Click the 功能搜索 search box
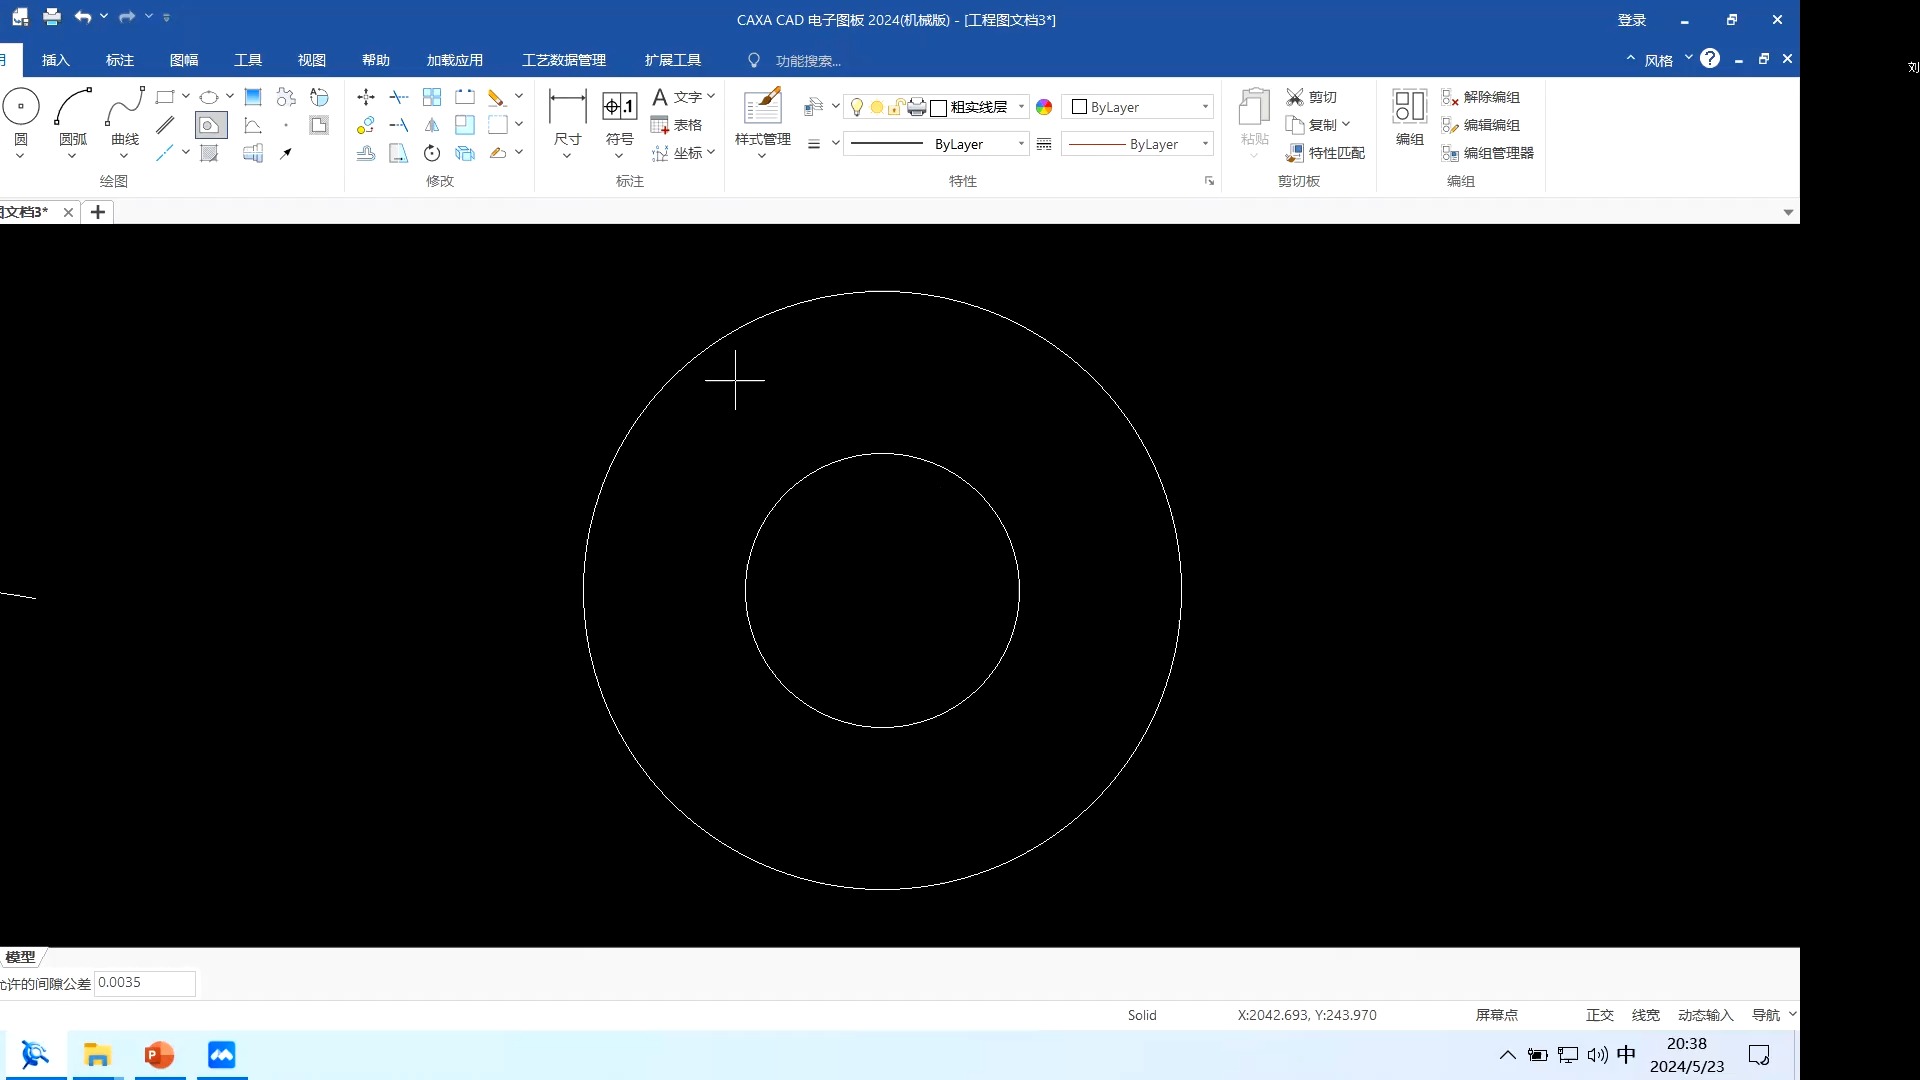The width and height of the screenshot is (1920, 1080). pos(808,61)
